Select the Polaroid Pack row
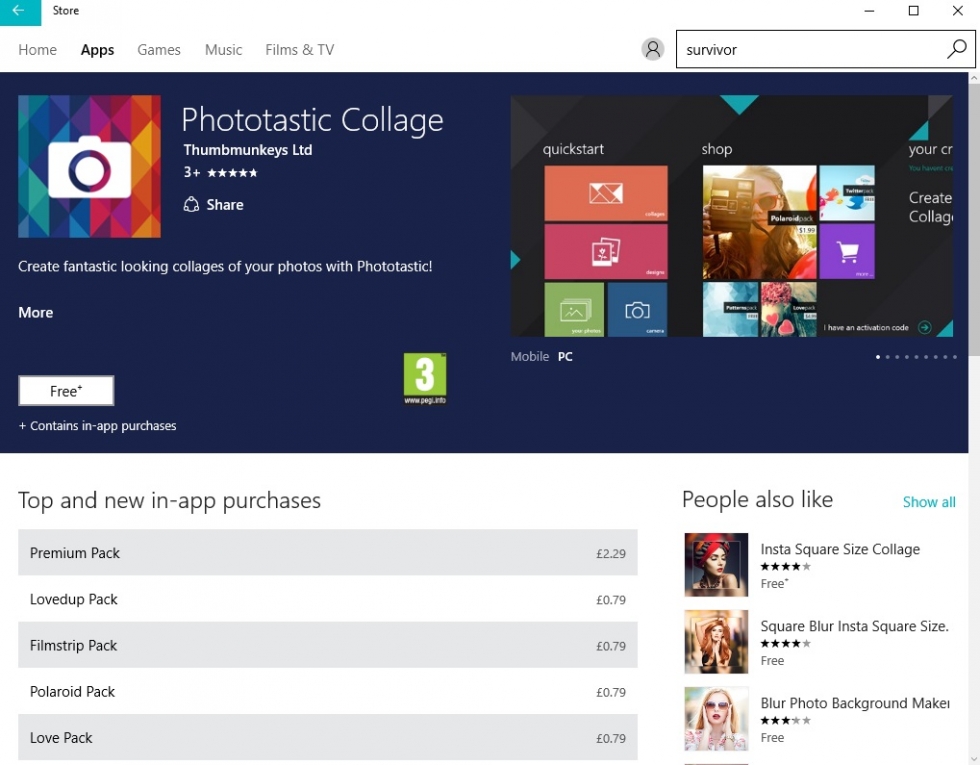980x765 pixels. (328, 691)
